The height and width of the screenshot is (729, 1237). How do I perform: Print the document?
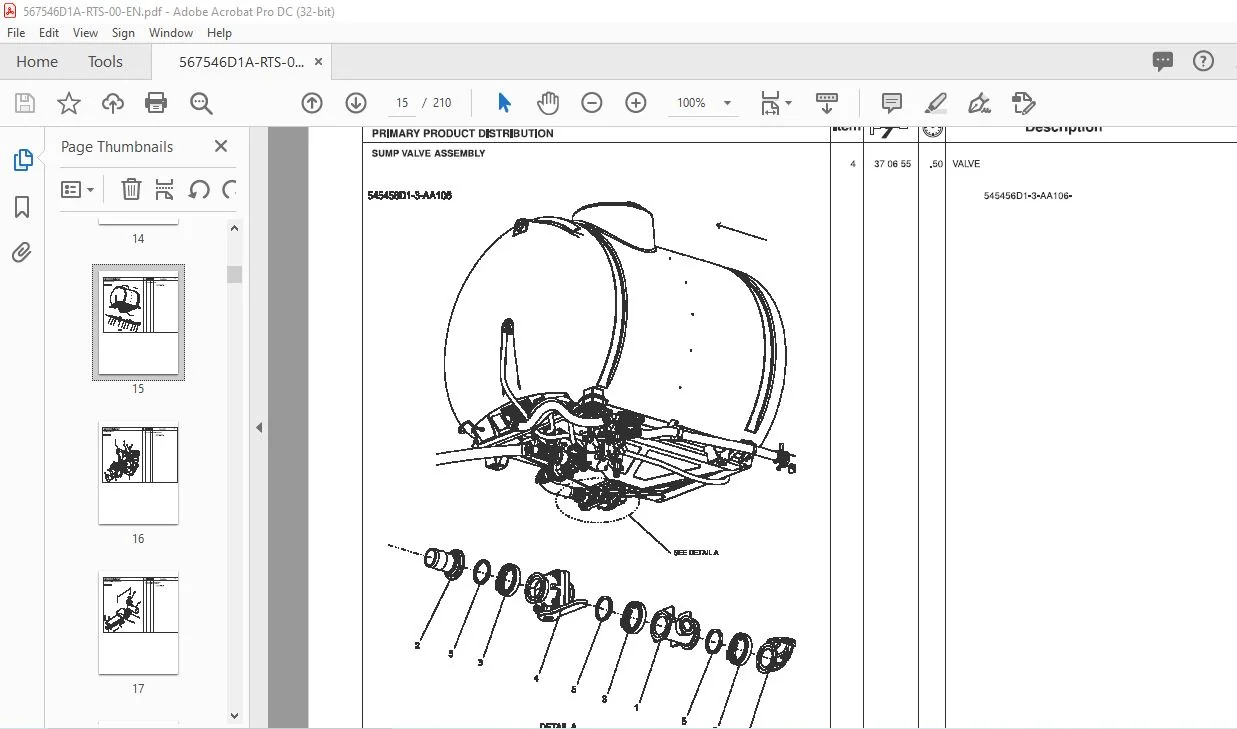156,103
